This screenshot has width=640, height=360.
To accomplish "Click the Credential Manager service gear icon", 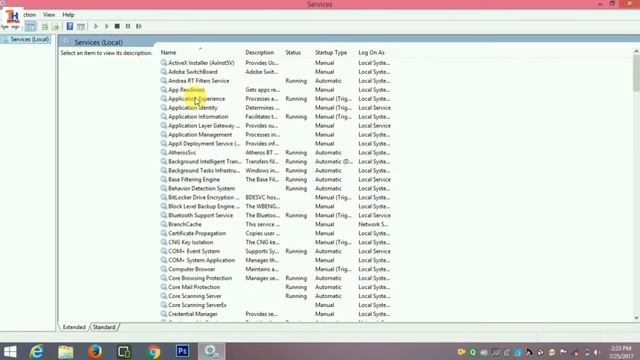I will click(x=164, y=314).
